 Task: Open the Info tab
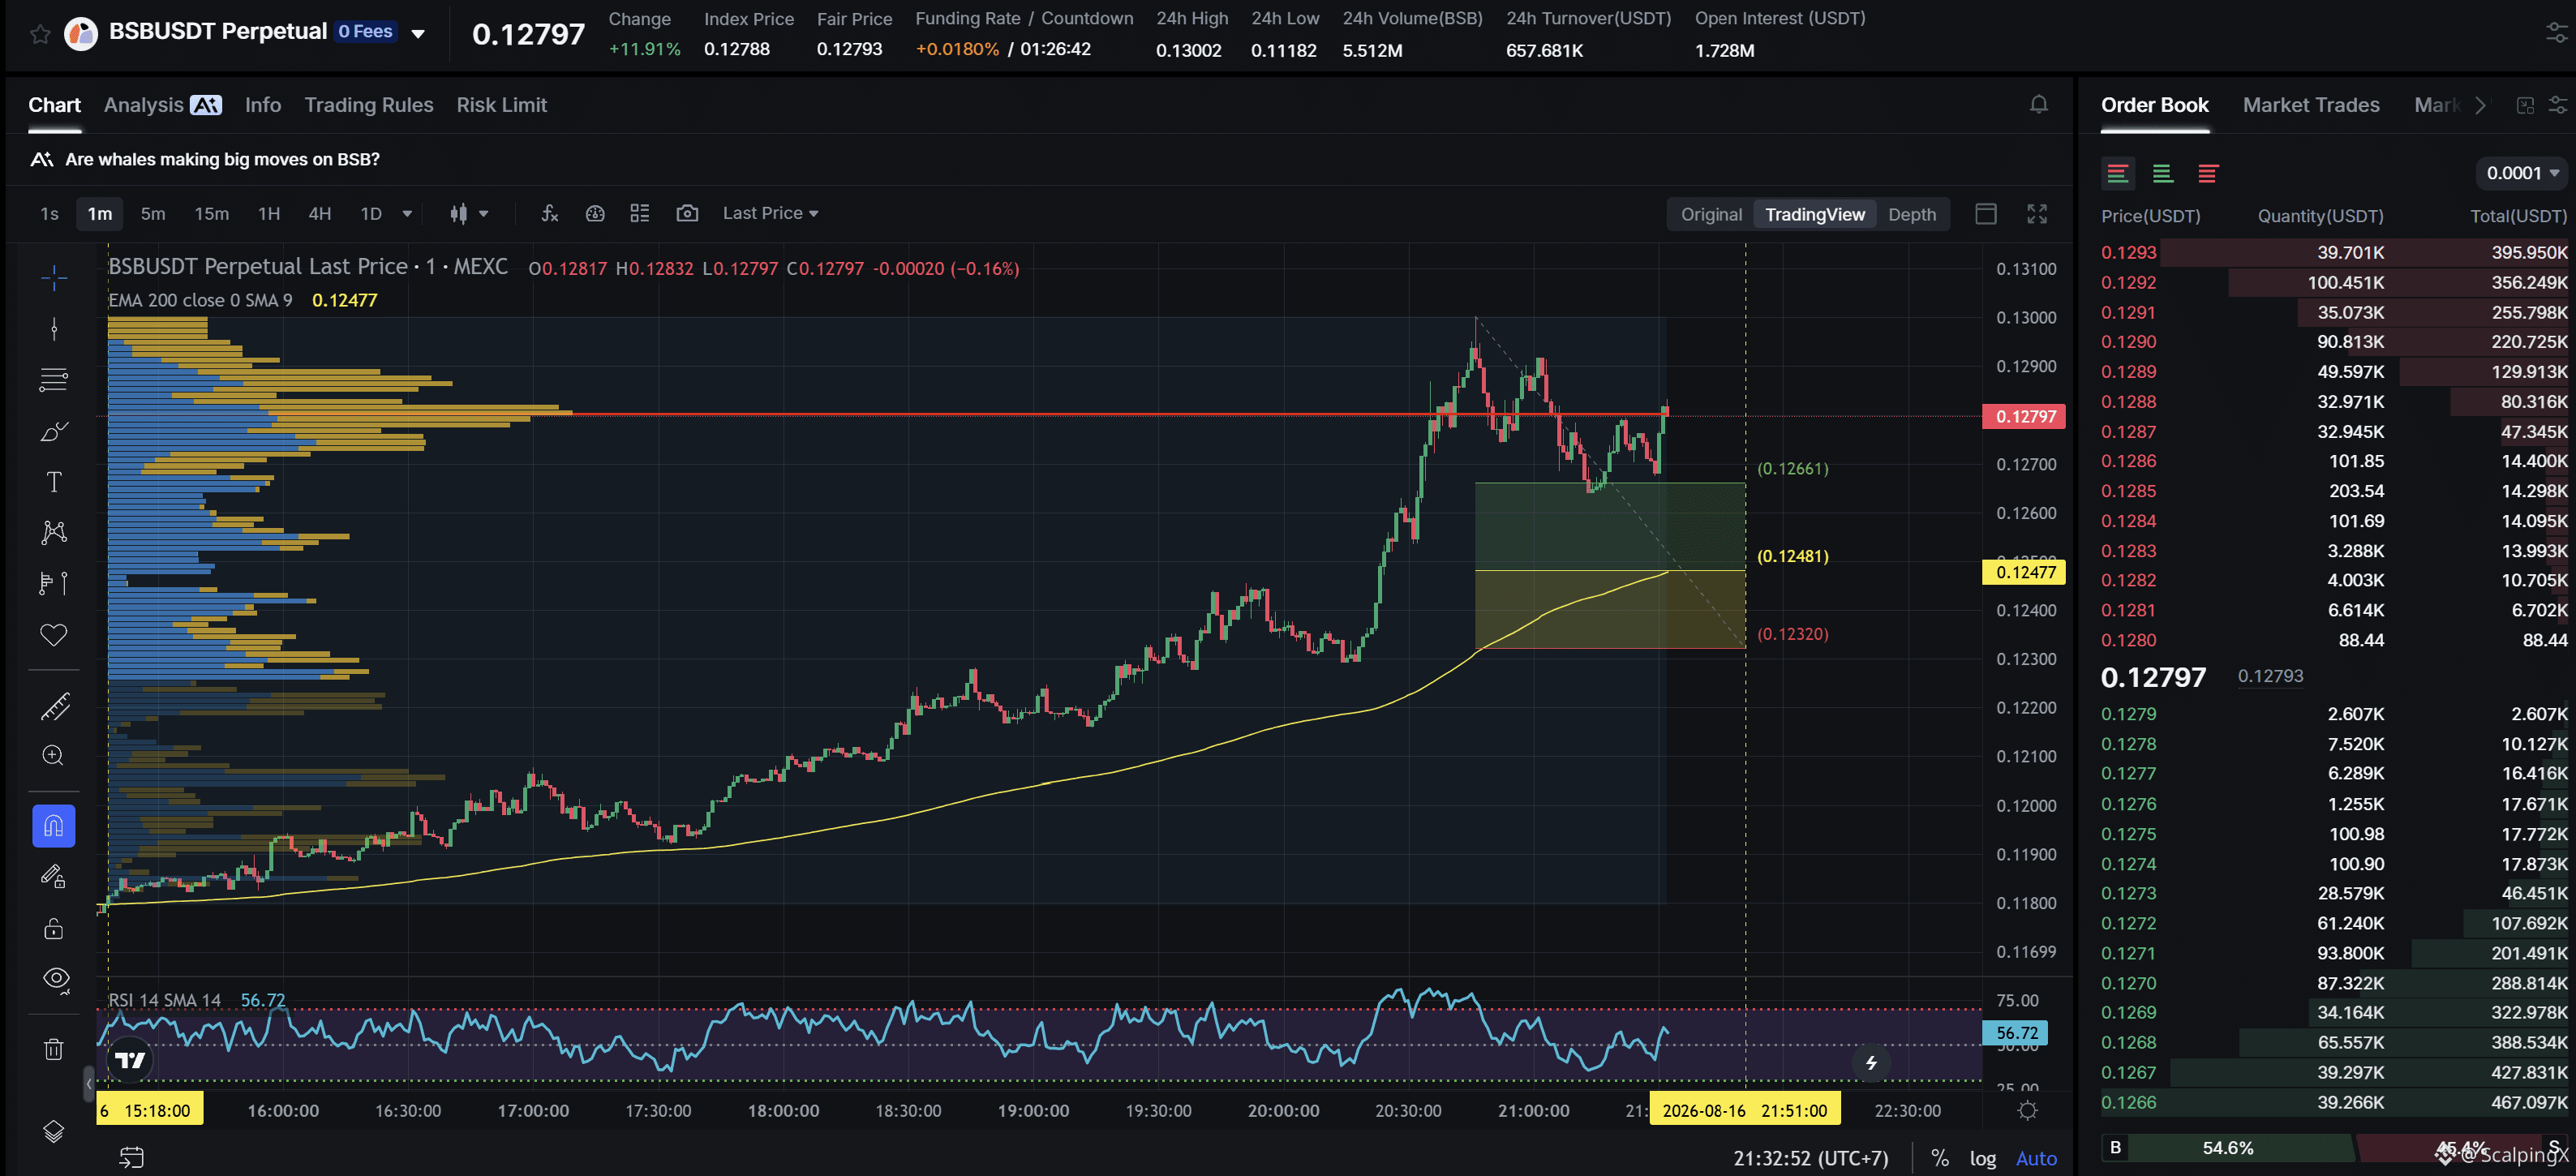point(263,105)
